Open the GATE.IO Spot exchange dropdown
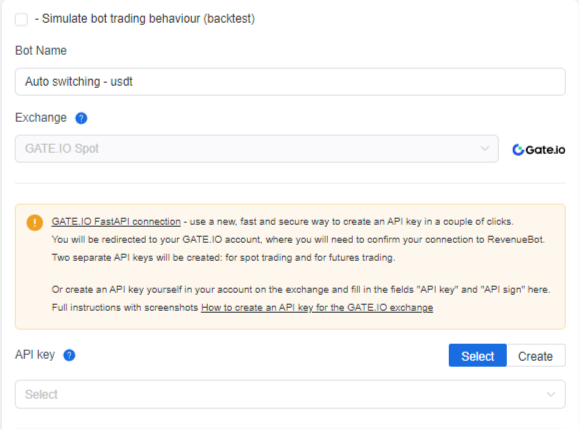Viewport: 579px width, 429px height. (x=257, y=149)
